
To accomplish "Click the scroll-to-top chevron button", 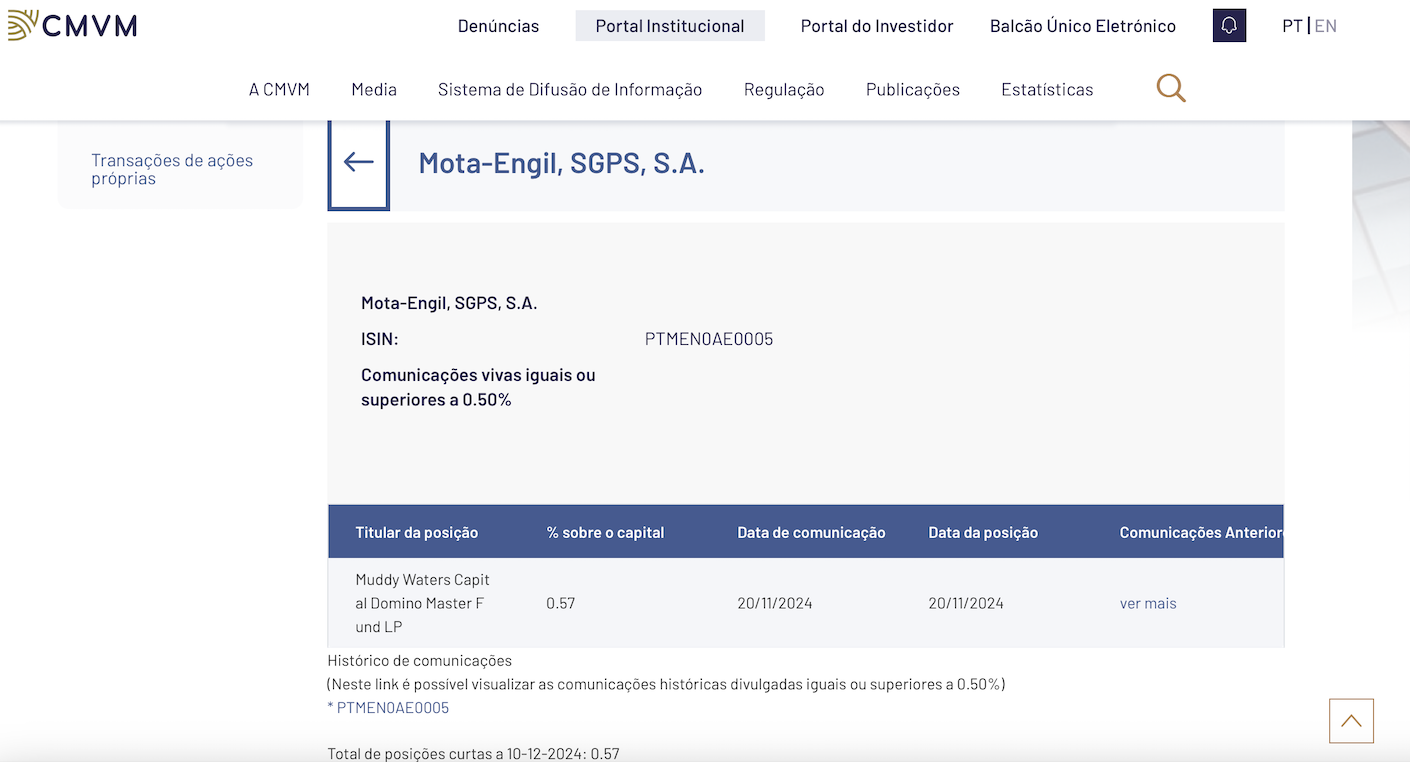I will (x=1351, y=721).
